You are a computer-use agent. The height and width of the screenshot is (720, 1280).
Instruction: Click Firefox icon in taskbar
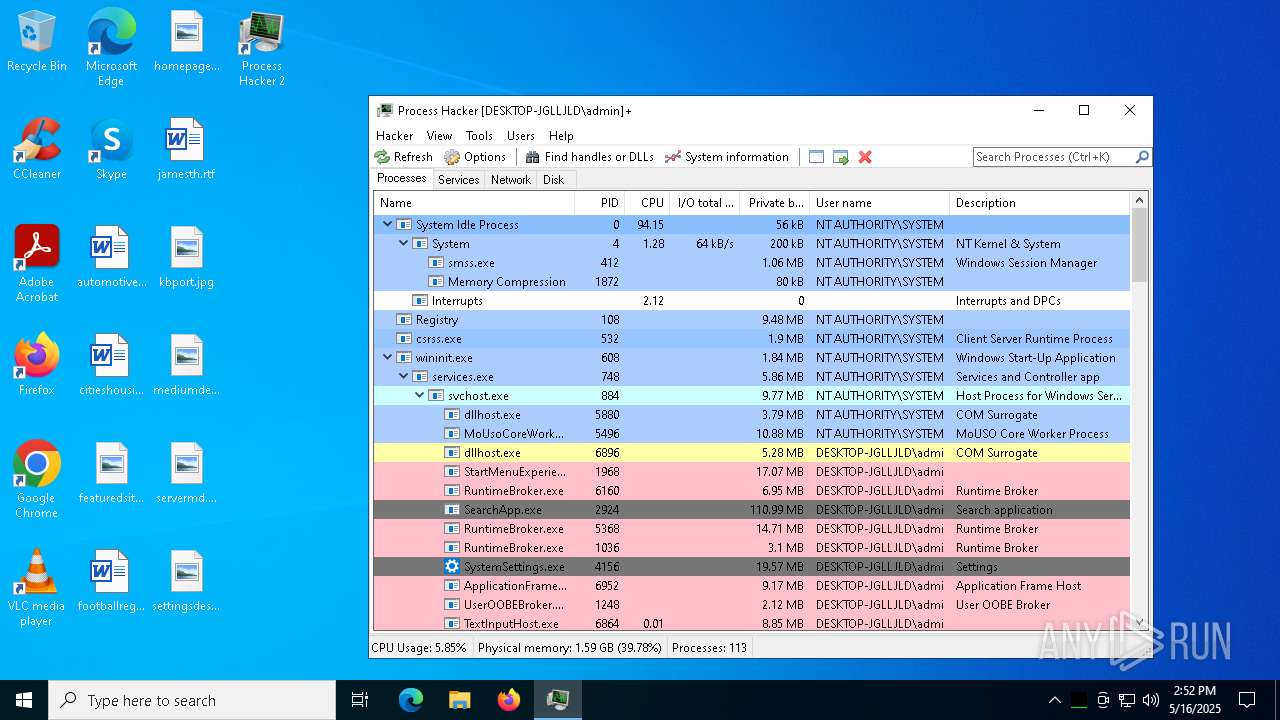click(x=508, y=700)
